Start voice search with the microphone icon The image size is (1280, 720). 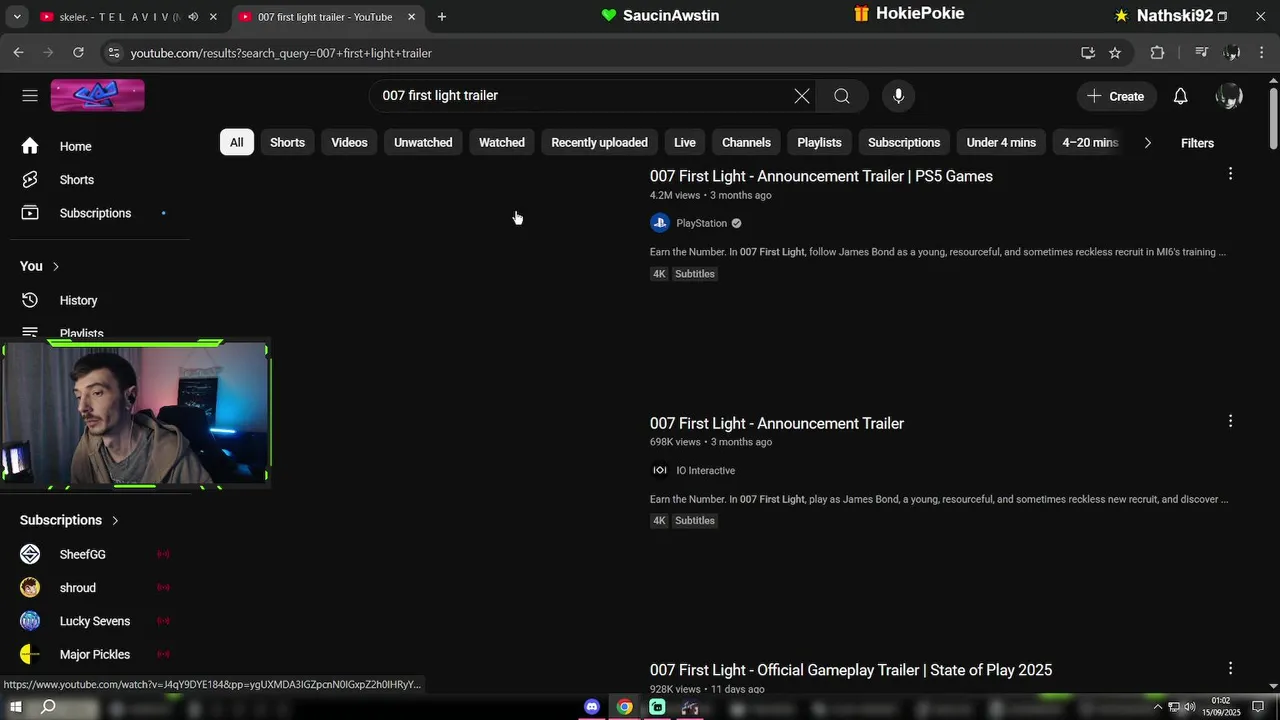click(898, 96)
